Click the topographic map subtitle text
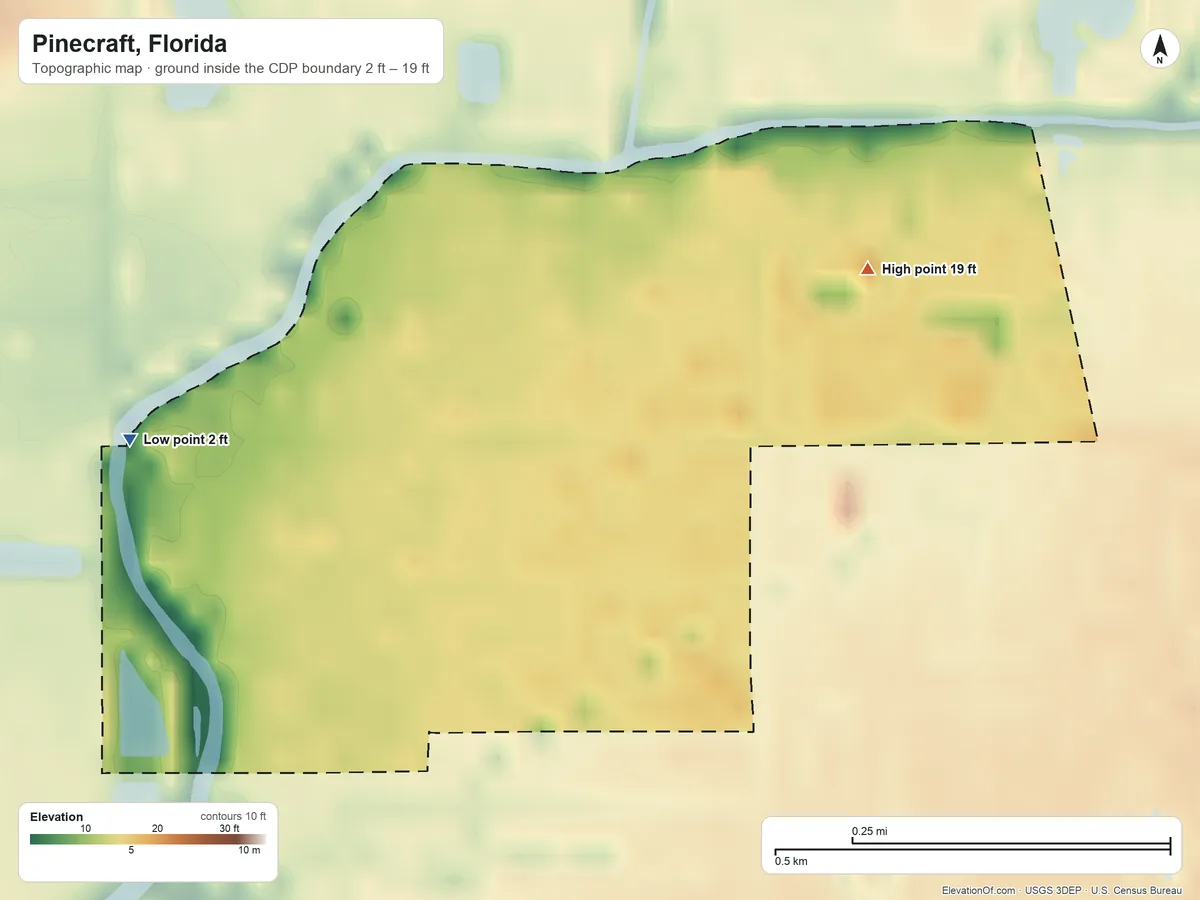 (230, 71)
